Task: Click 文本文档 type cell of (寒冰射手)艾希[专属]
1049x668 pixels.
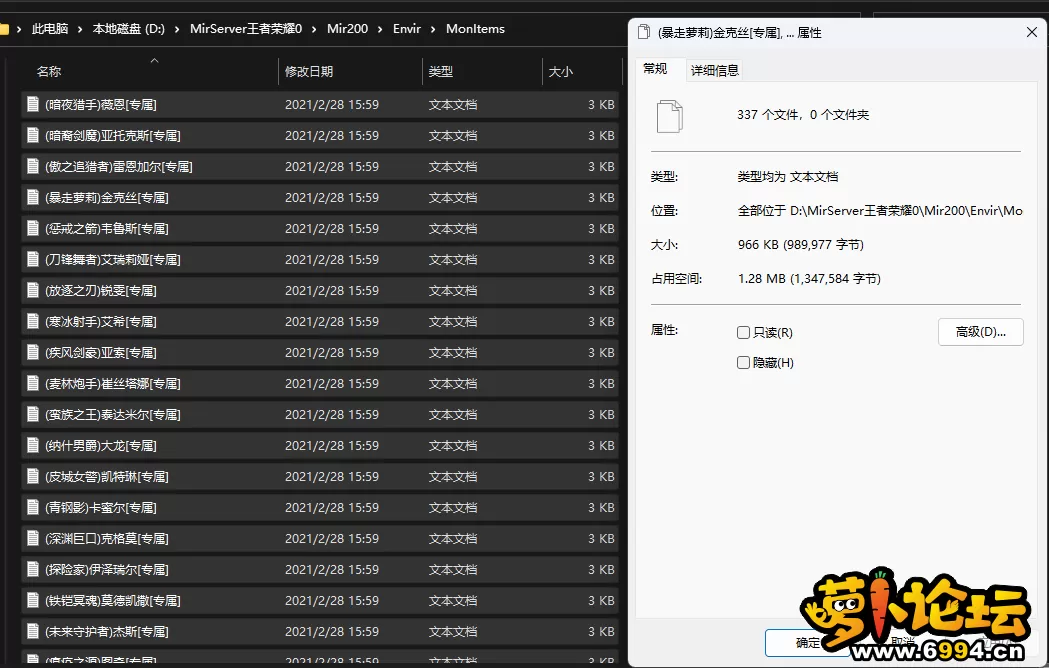Action: point(453,321)
